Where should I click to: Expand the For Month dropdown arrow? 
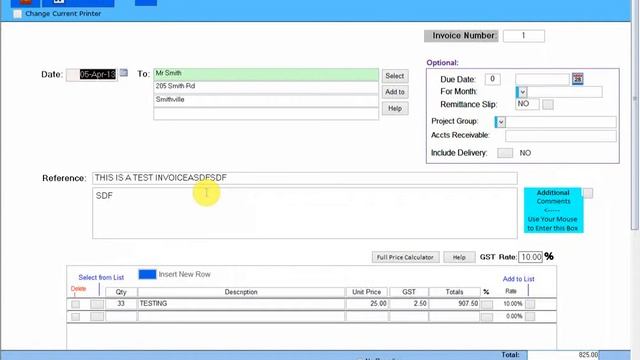[x=522, y=92]
